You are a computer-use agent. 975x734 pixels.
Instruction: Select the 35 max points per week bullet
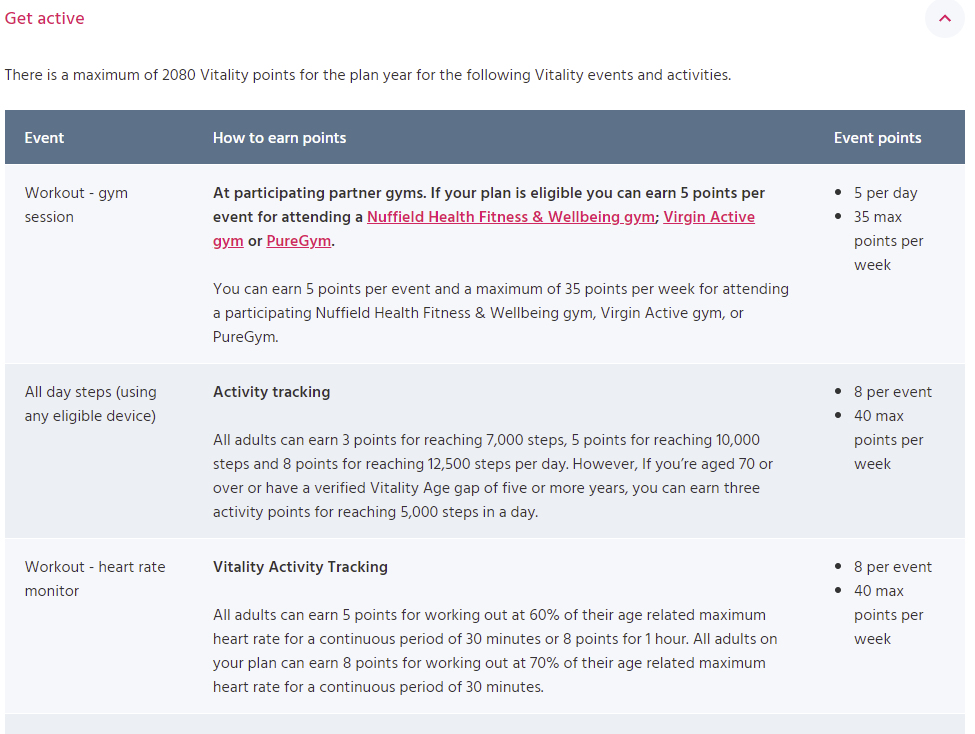click(x=888, y=241)
